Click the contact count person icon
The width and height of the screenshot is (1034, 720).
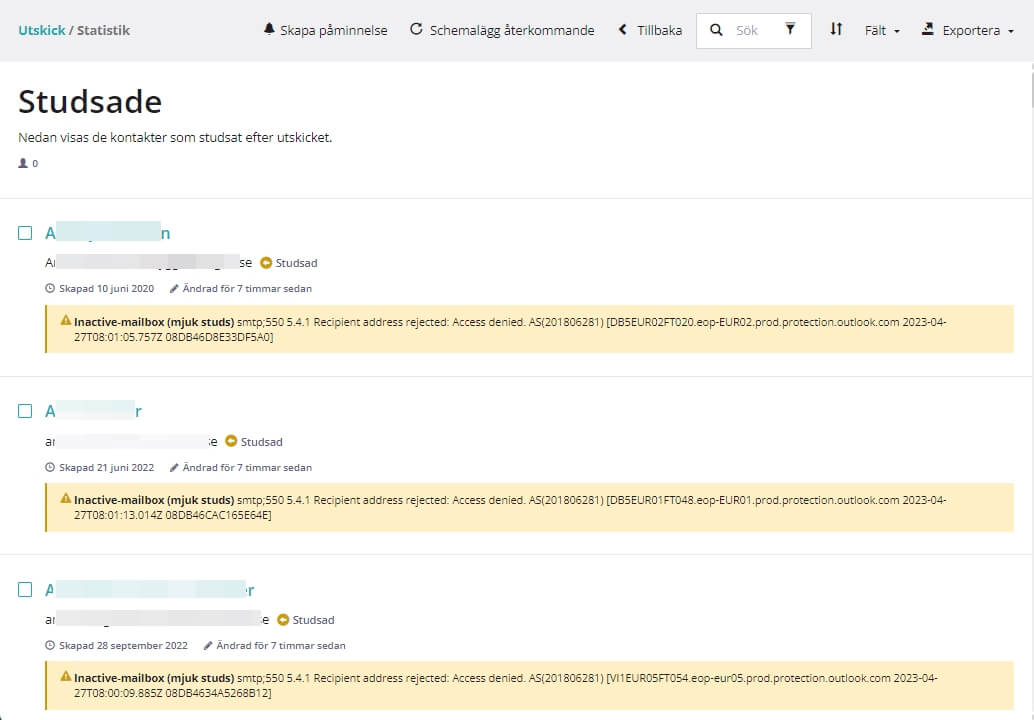(23, 163)
